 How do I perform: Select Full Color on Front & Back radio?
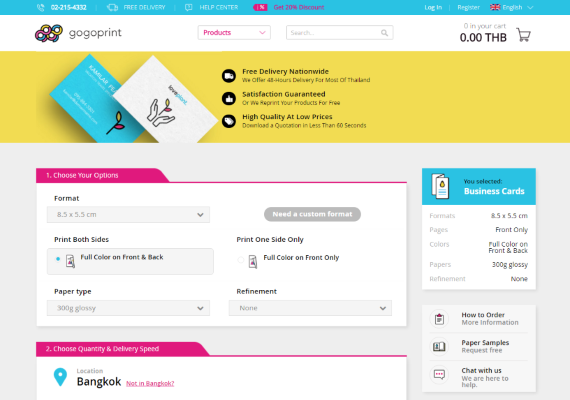(58, 259)
